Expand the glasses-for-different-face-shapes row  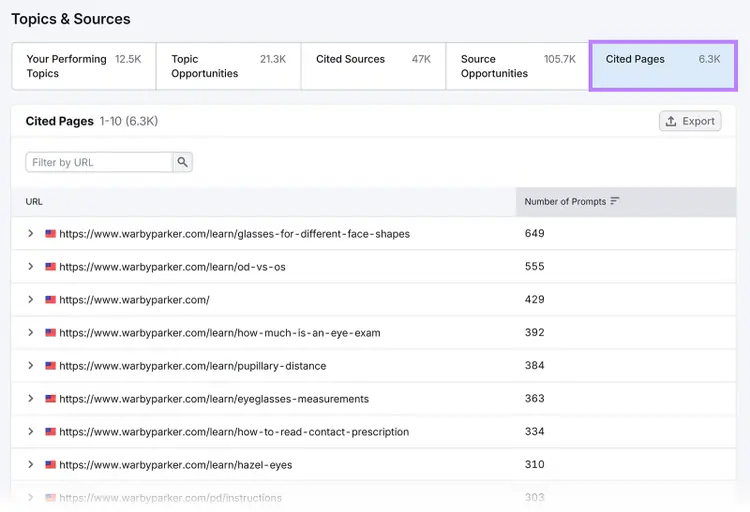pos(31,234)
